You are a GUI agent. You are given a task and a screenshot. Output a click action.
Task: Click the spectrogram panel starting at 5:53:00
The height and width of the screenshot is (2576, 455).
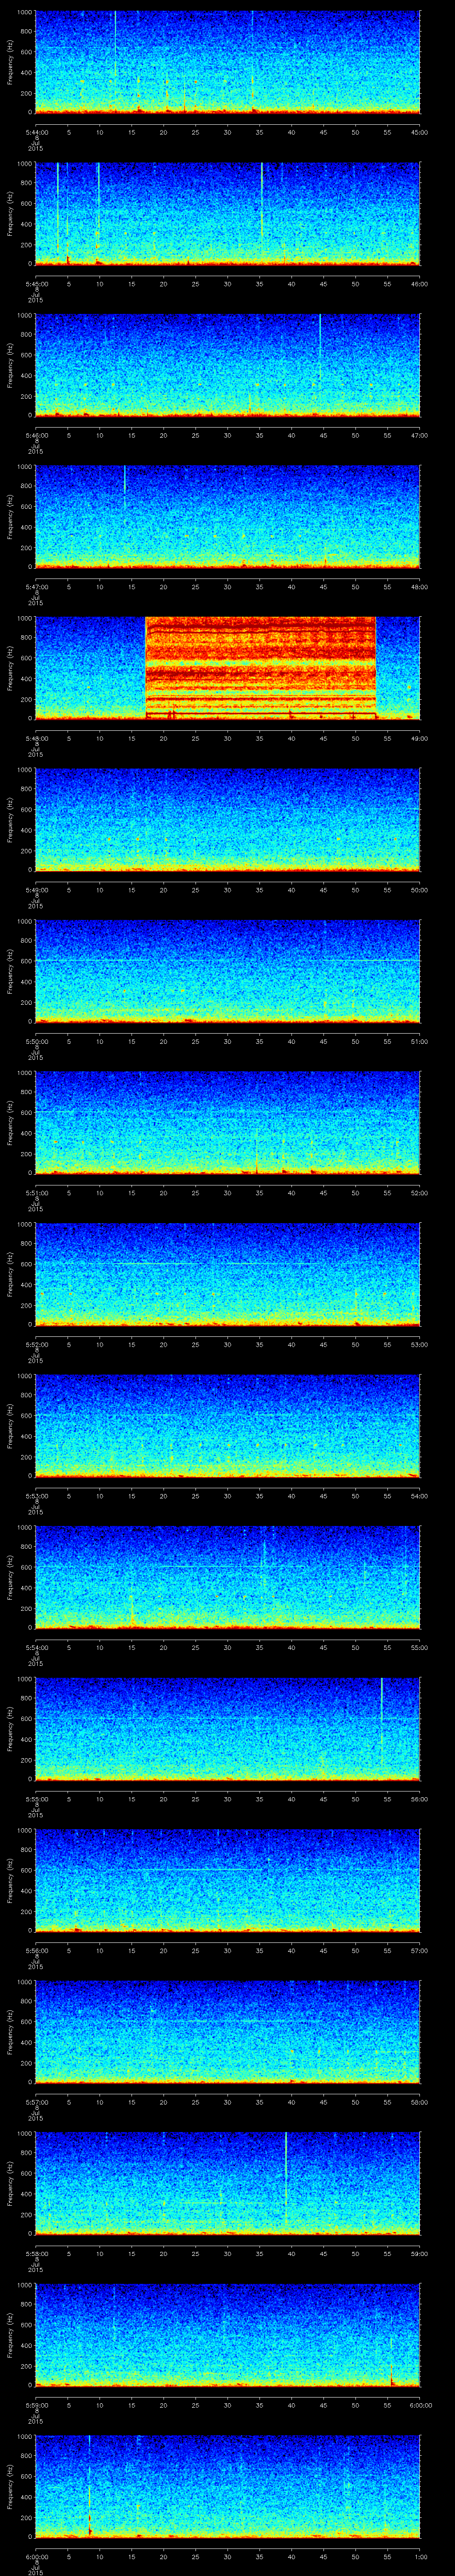pyautogui.click(x=227, y=1425)
